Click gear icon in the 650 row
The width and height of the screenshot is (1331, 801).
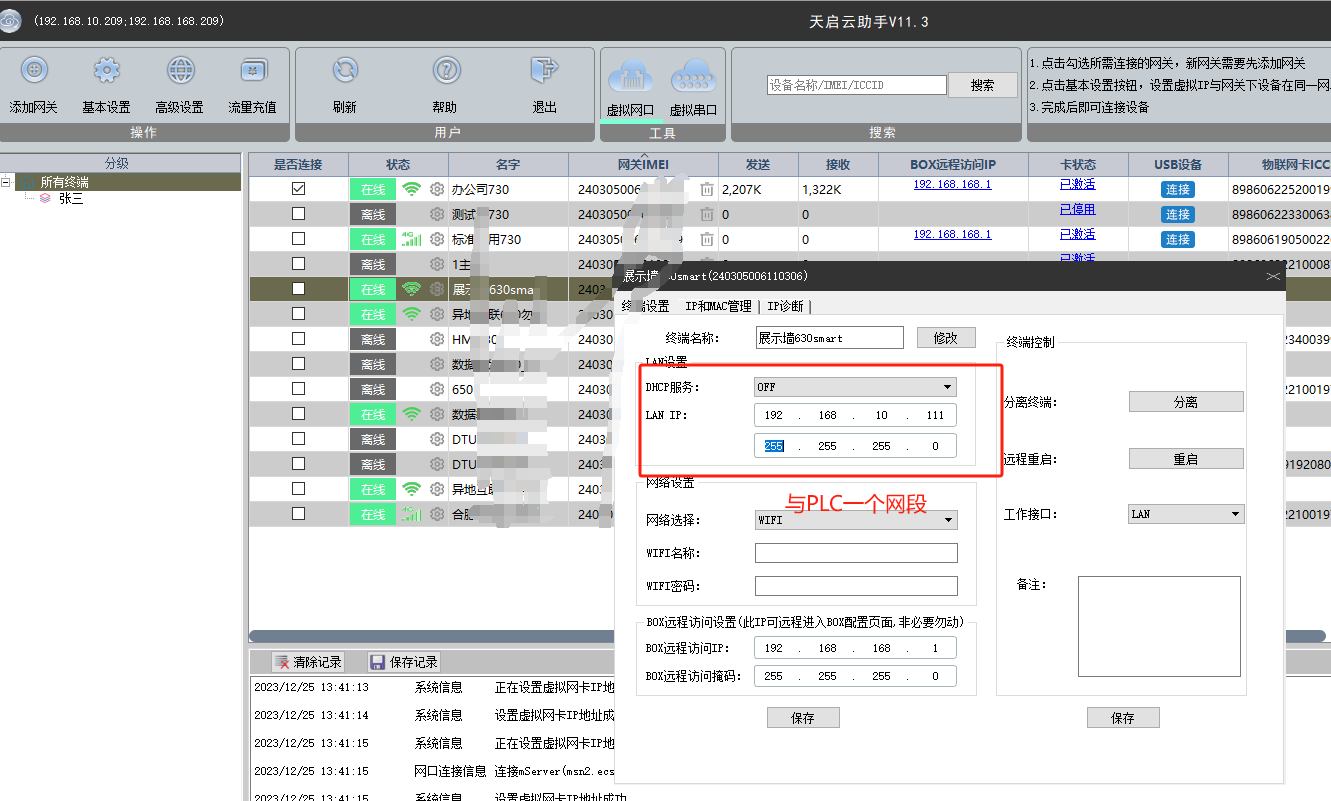pos(437,389)
